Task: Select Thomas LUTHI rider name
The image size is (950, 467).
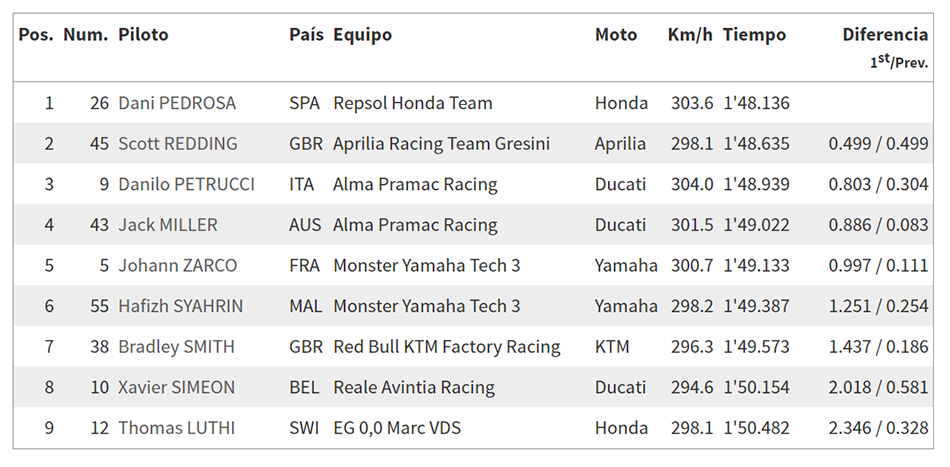Action: [176, 428]
